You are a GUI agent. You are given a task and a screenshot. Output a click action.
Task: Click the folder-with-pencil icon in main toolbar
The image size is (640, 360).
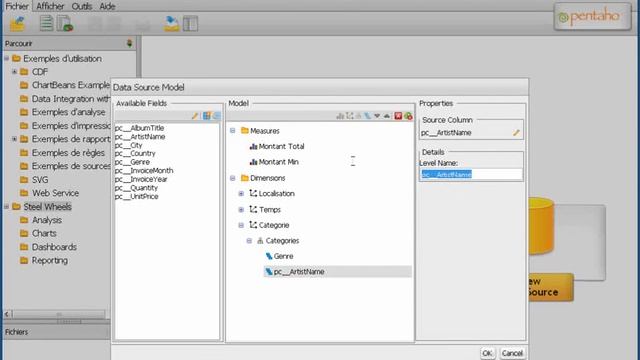17,24
